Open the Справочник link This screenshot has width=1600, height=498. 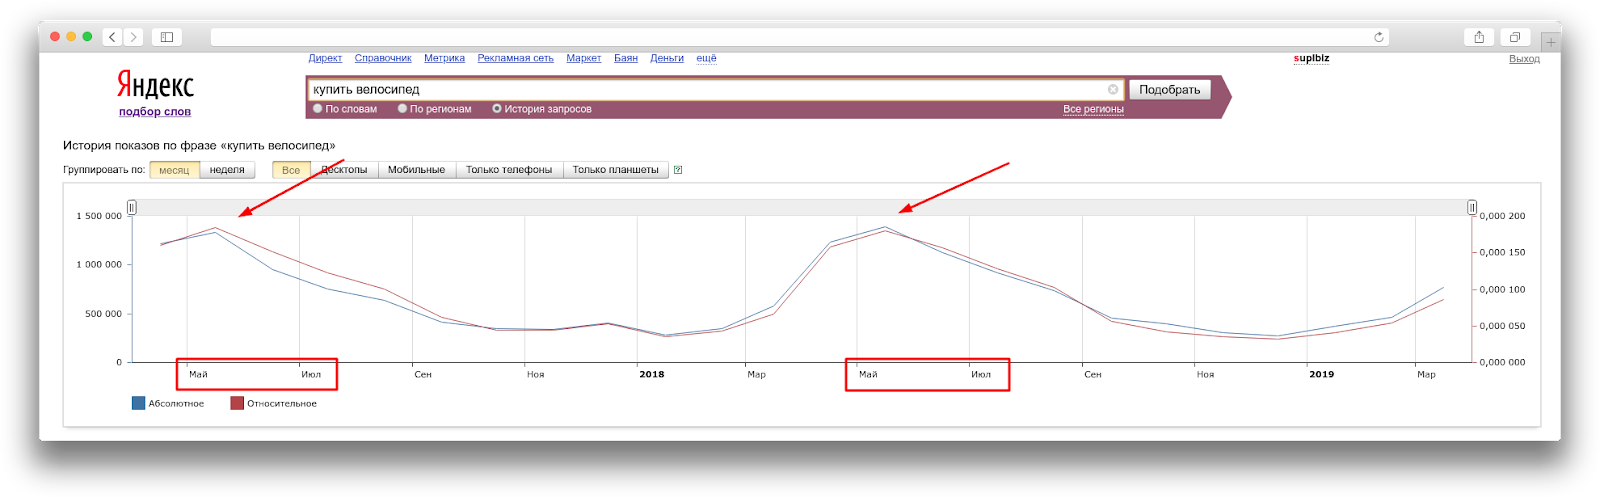click(x=383, y=58)
